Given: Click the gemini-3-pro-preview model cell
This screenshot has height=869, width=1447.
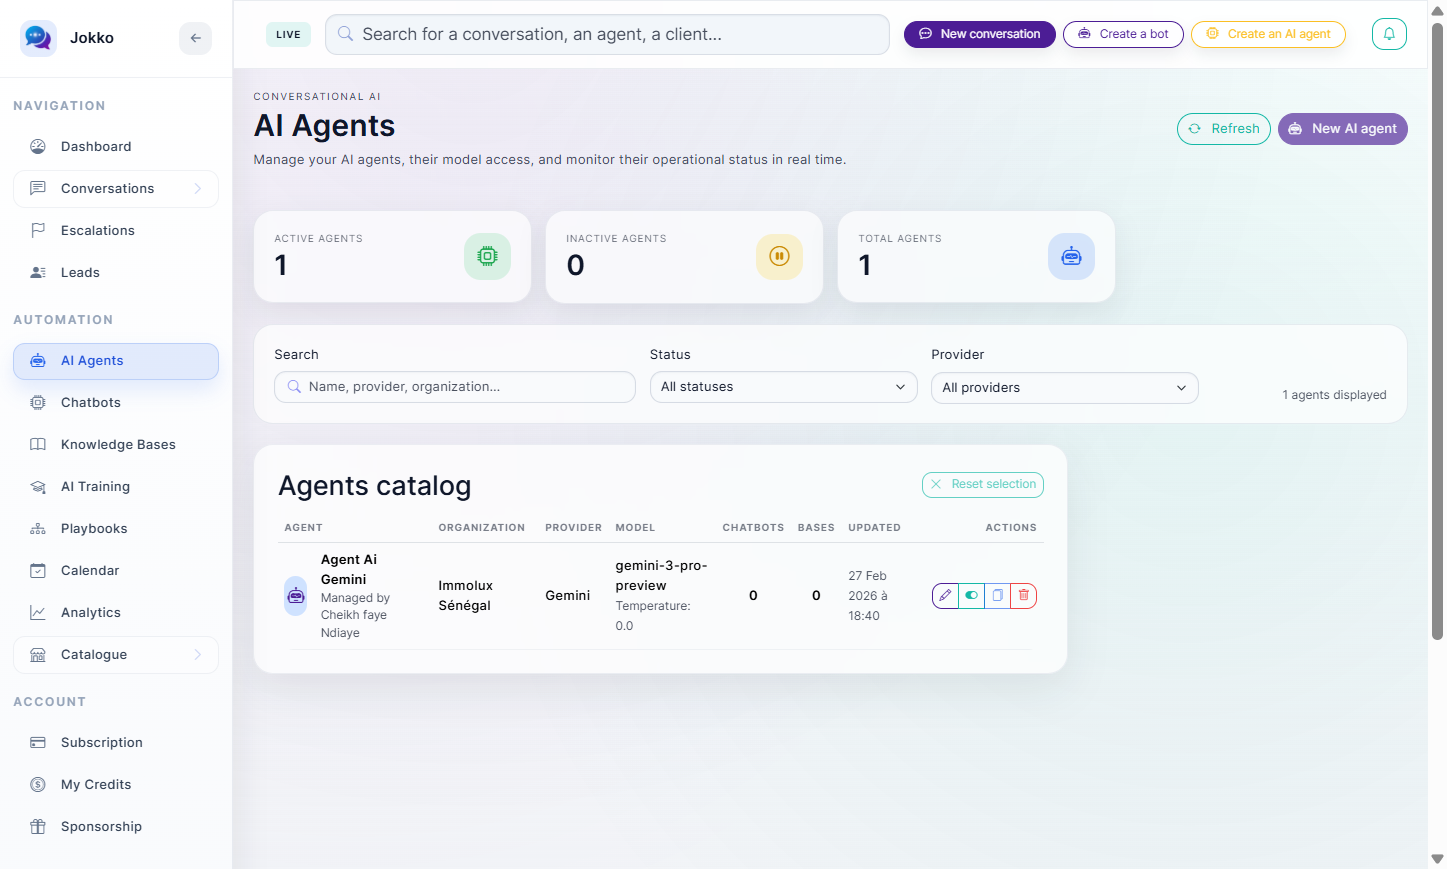Looking at the screenshot, I should pyautogui.click(x=661, y=576).
